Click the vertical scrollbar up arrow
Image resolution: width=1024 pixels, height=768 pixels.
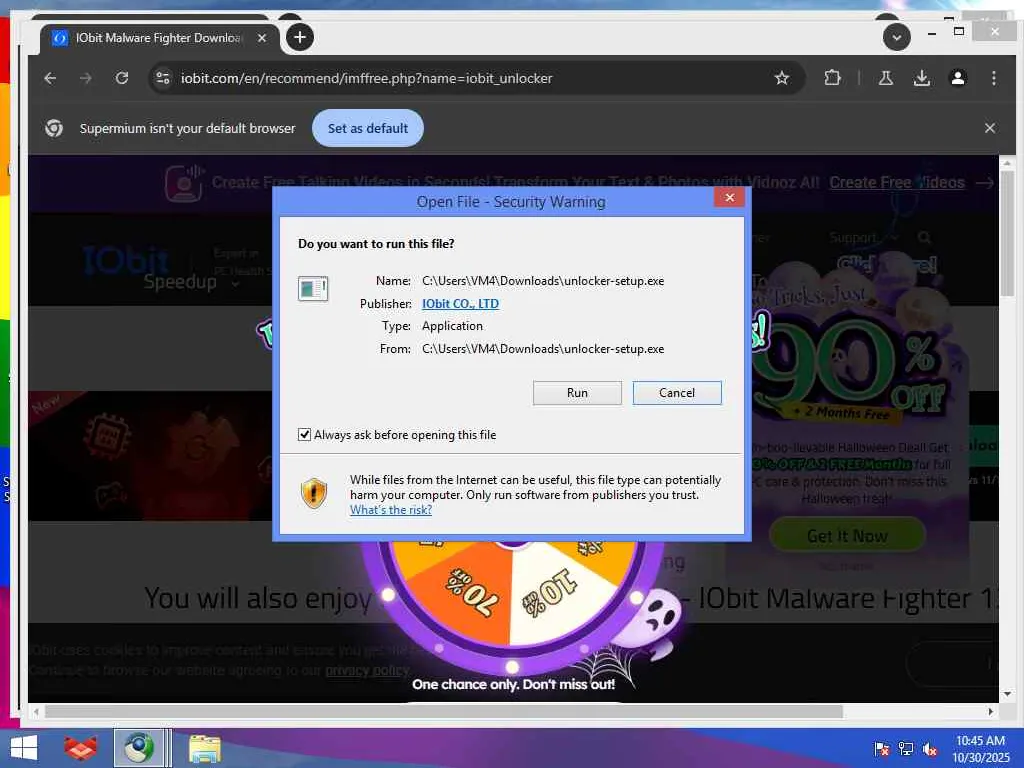click(1007, 163)
